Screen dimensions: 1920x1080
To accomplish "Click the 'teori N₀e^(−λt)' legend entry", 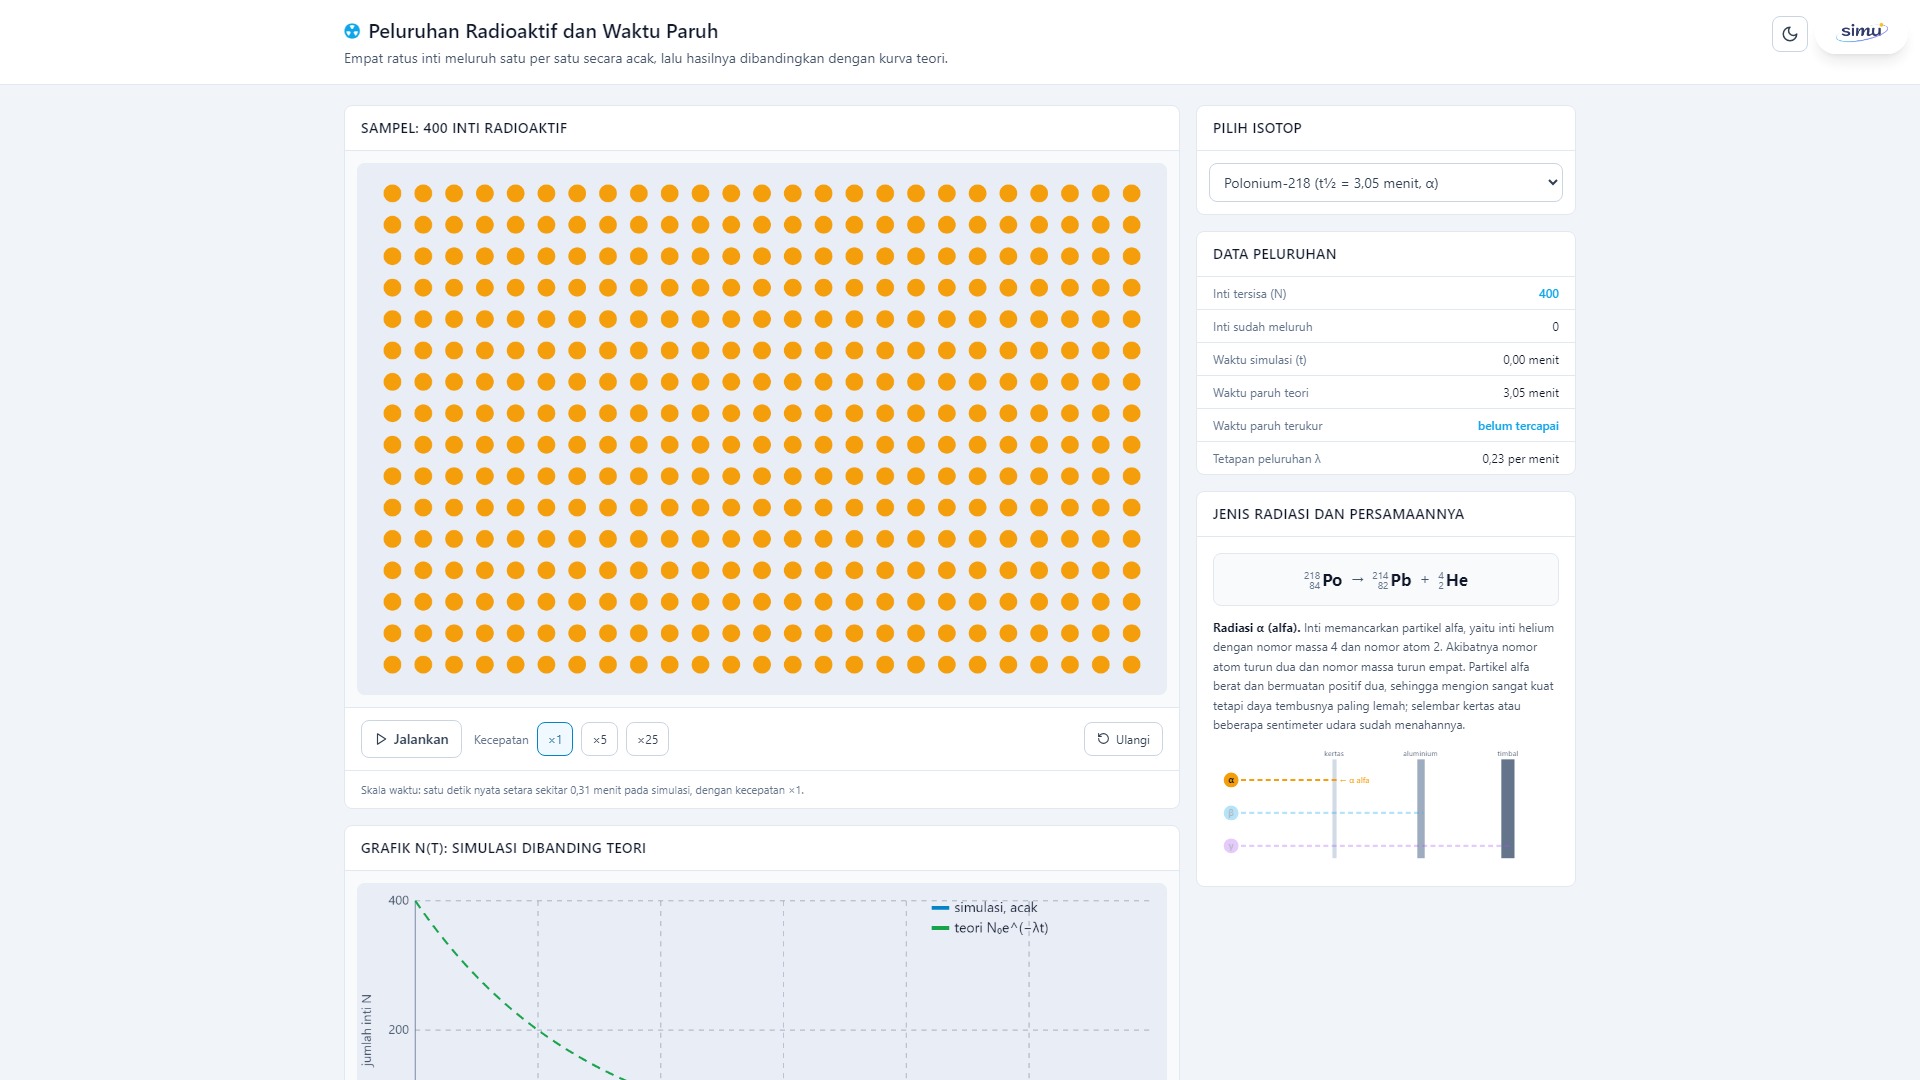I will coord(990,928).
